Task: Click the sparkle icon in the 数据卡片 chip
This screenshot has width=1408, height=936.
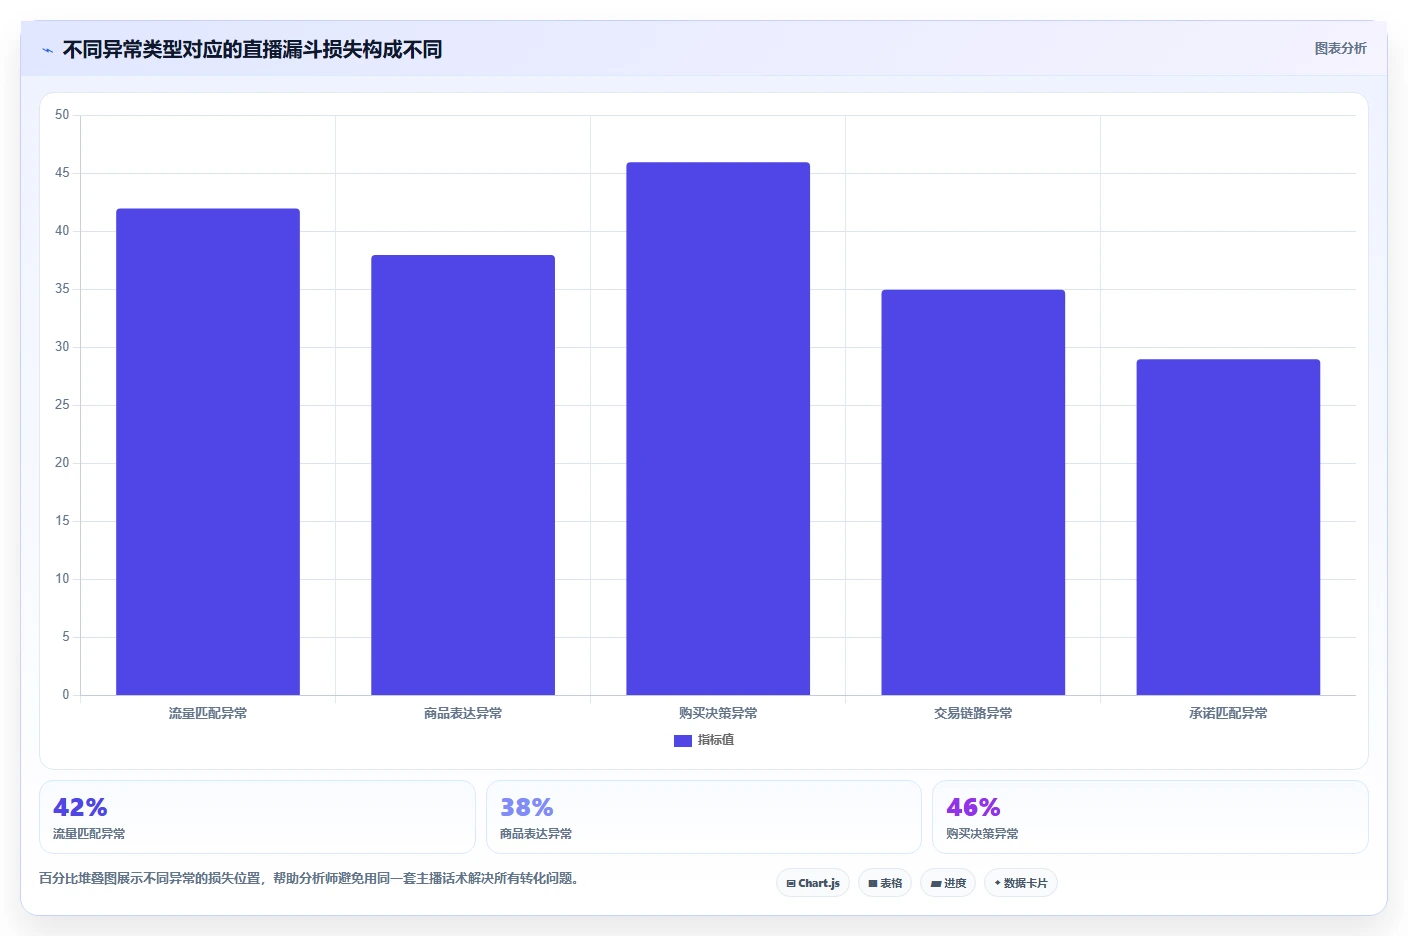Action: click(x=998, y=883)
